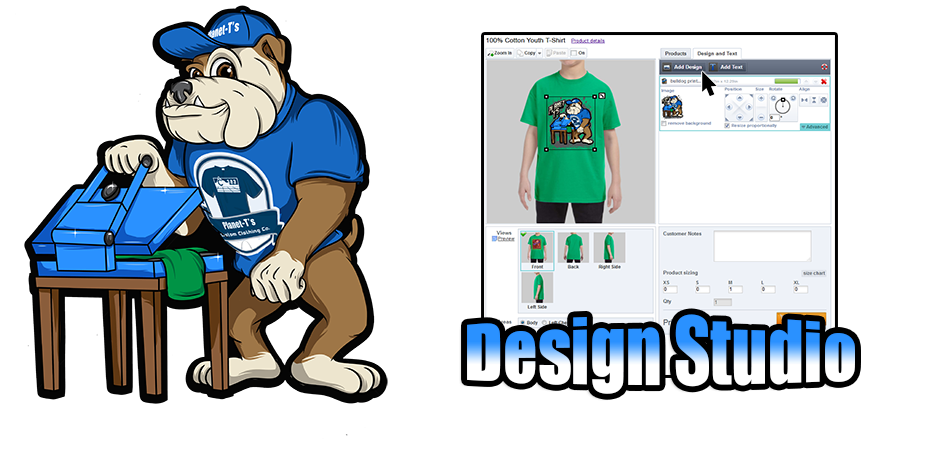Rotate the design counterclockwise
The width and height of the screenshot is (927, 451).
point(773,98)
